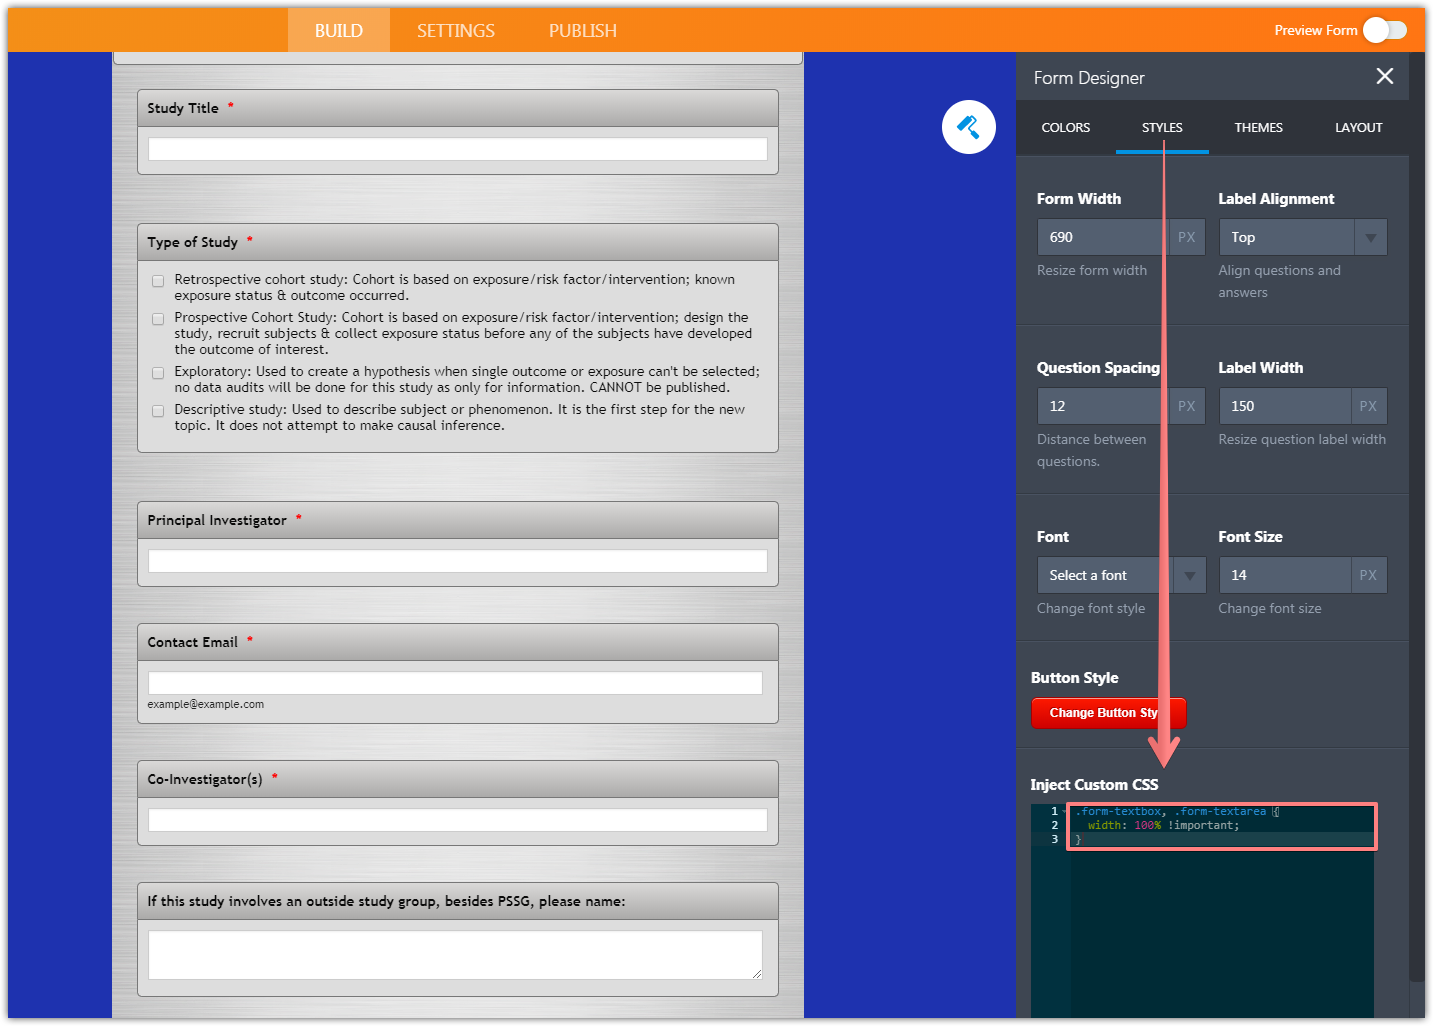Click the Change Button Style button

tap(1107, 713)
